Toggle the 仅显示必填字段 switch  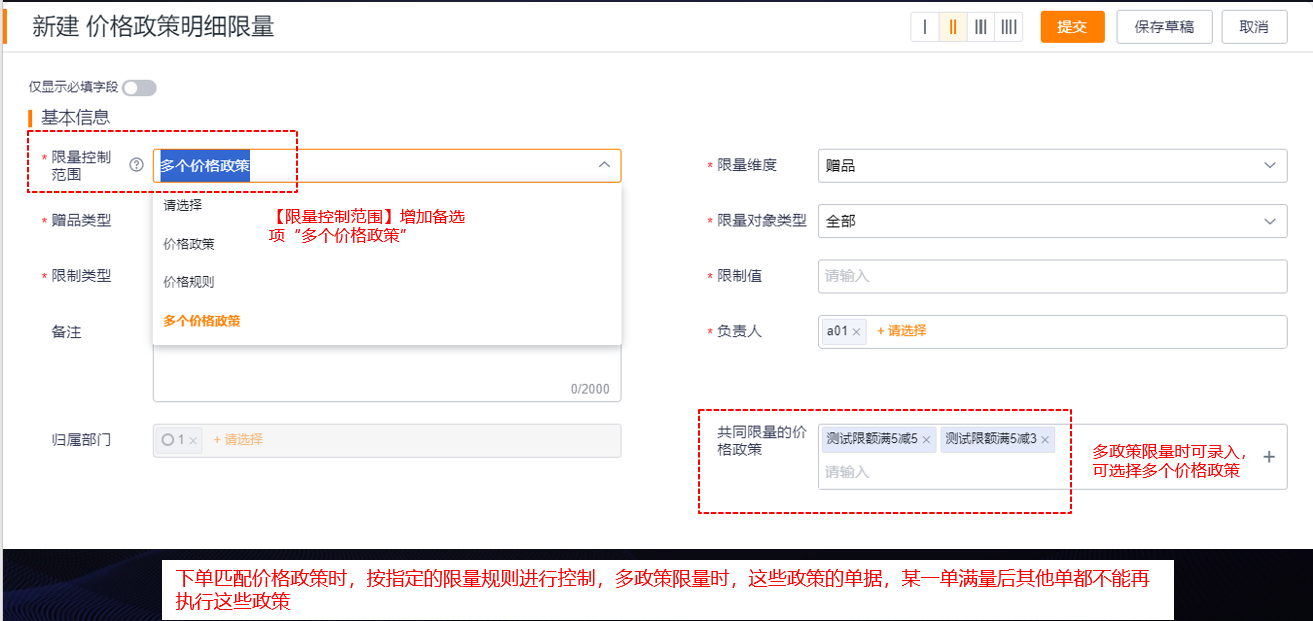click(x=139, y=87)
